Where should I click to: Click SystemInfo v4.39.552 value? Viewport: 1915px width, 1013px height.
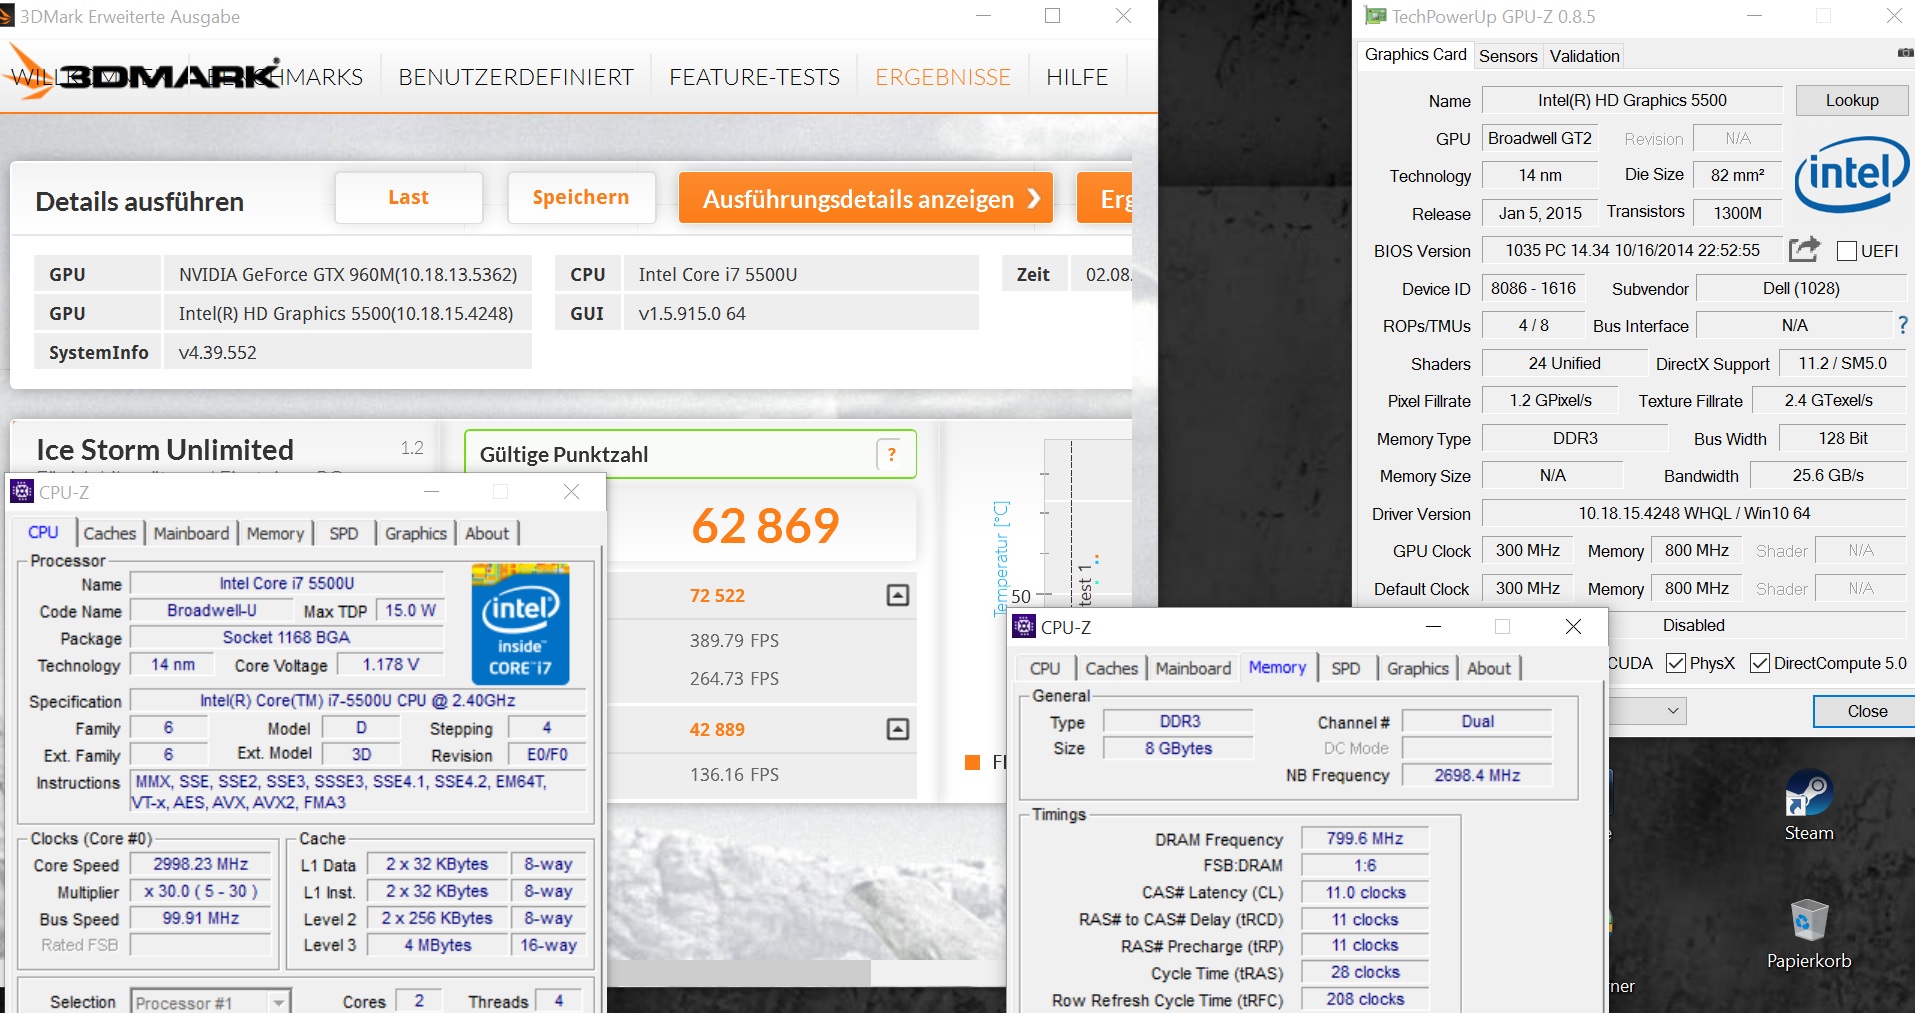pos(348,352)
